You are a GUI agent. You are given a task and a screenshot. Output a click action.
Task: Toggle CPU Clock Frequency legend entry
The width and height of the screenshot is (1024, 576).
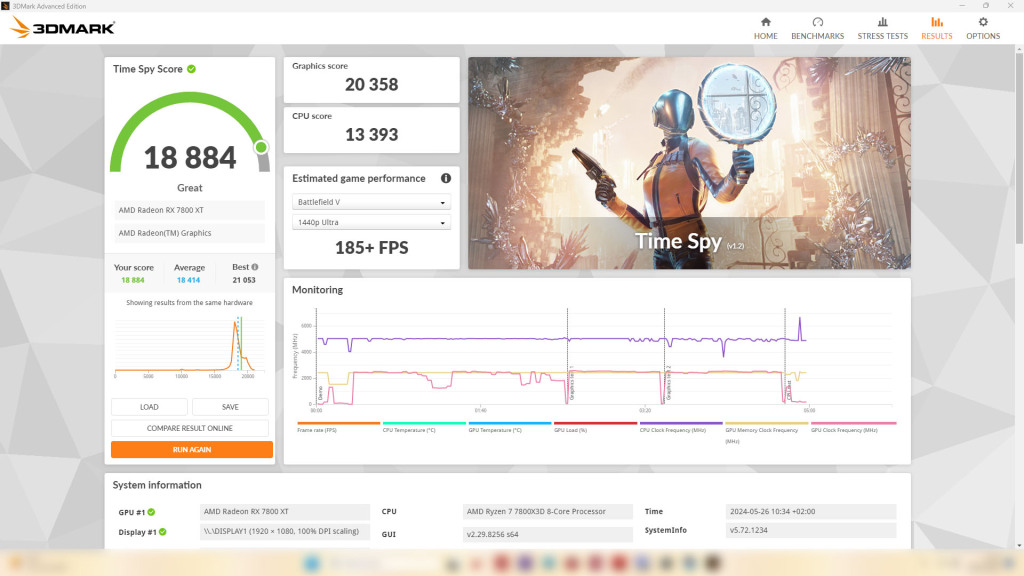click(x=680, y=427)
